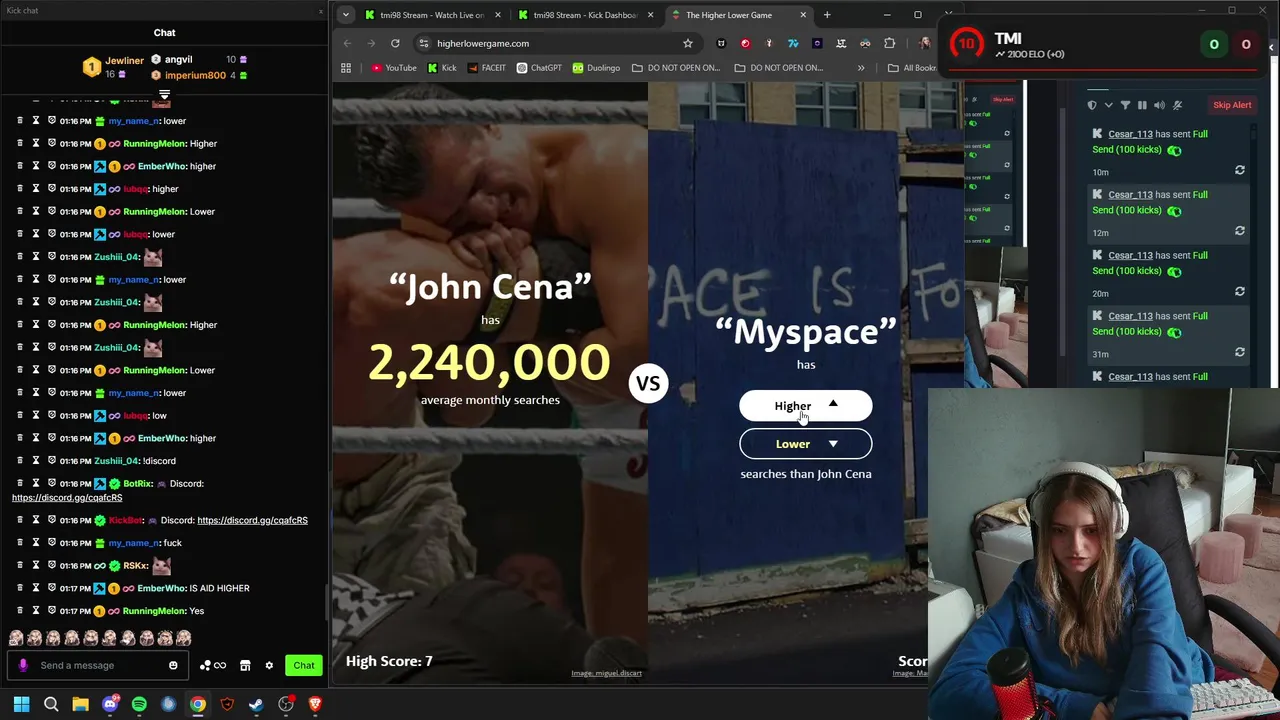The height and width of the screenshot is (720, 1280).
Task: Click username EmberWho on IS AID HIGHER message
Action: [x=161, y=588]
